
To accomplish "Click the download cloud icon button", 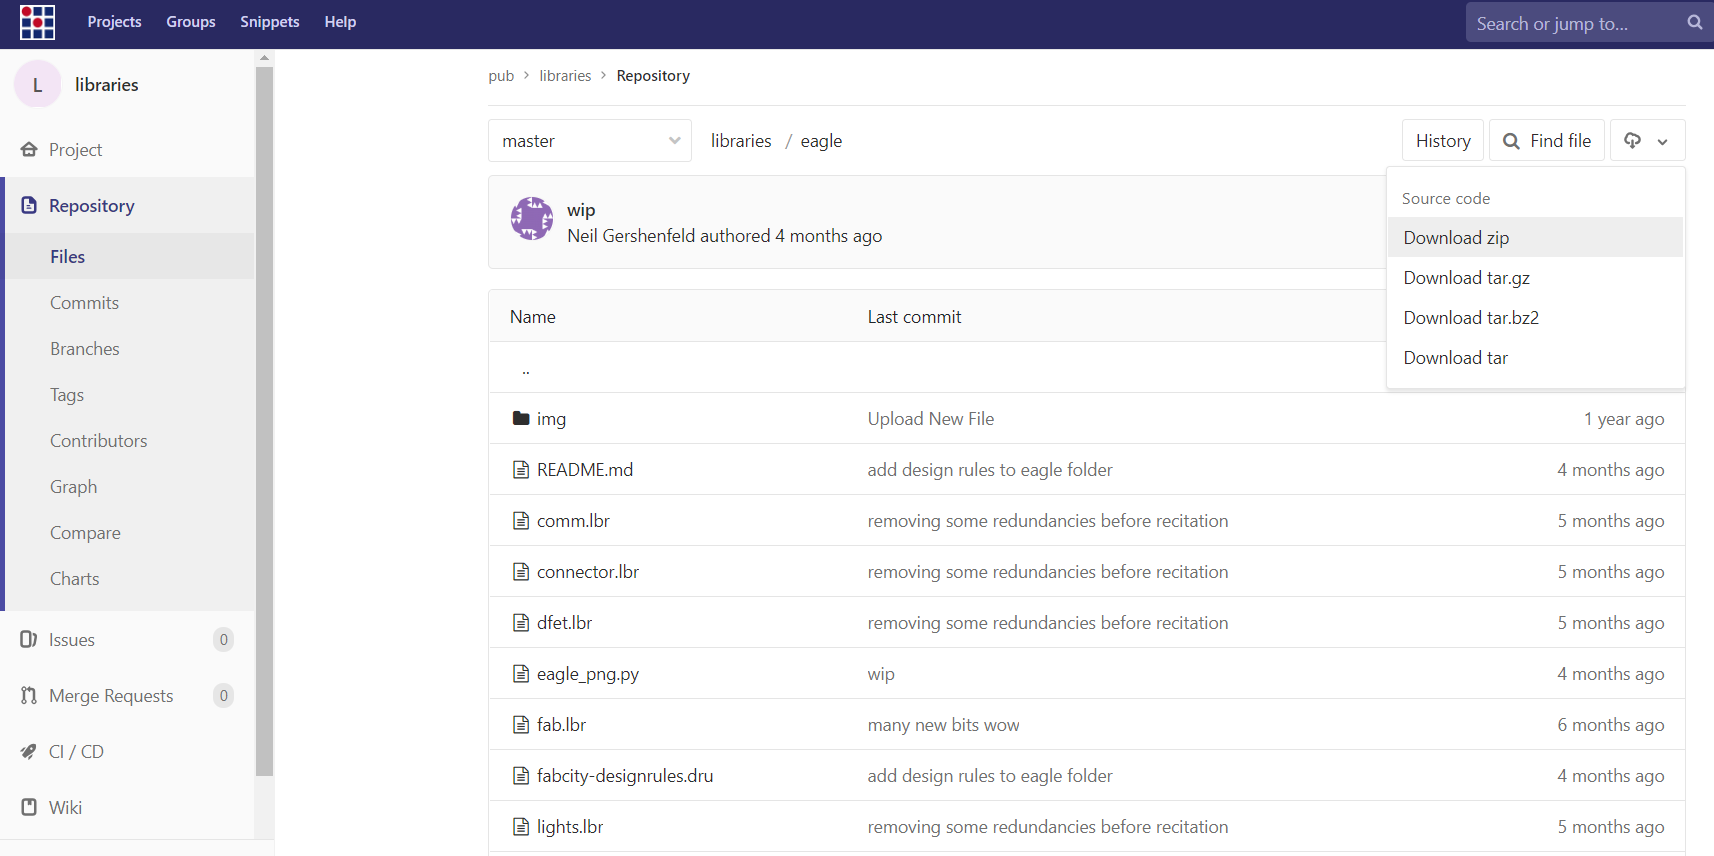I will 1632,141.
